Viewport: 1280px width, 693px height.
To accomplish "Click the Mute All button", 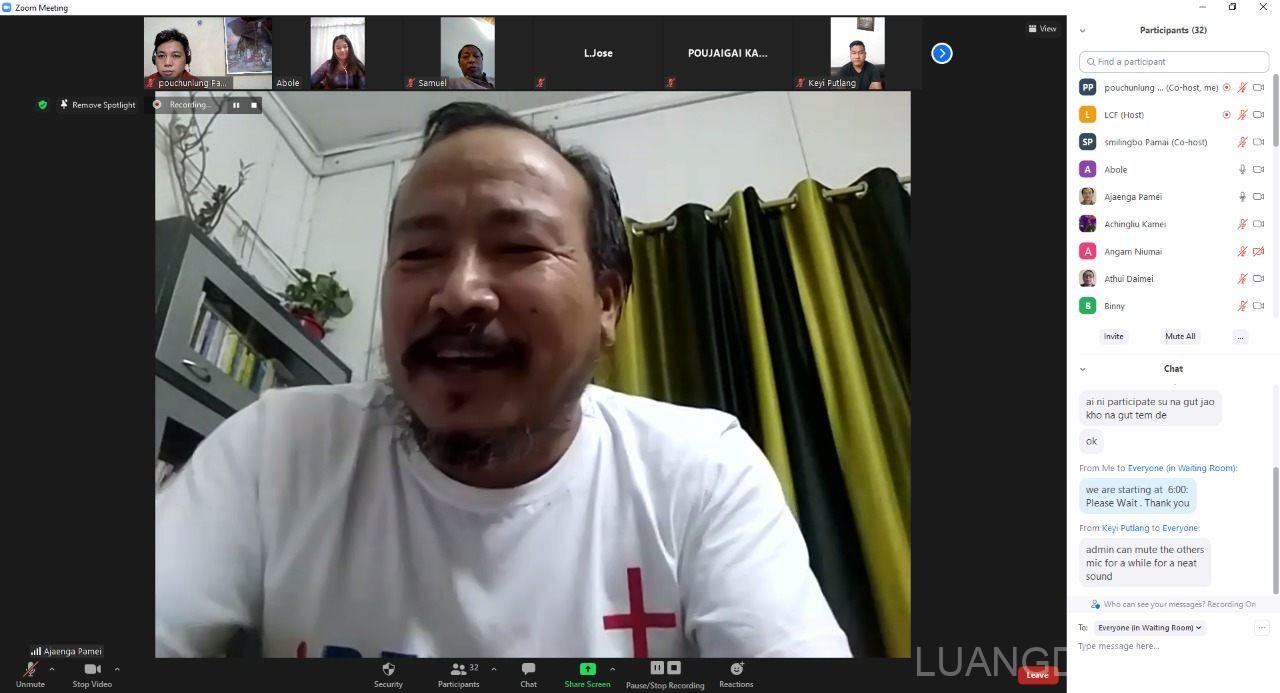I will [x=1180, y=337].
